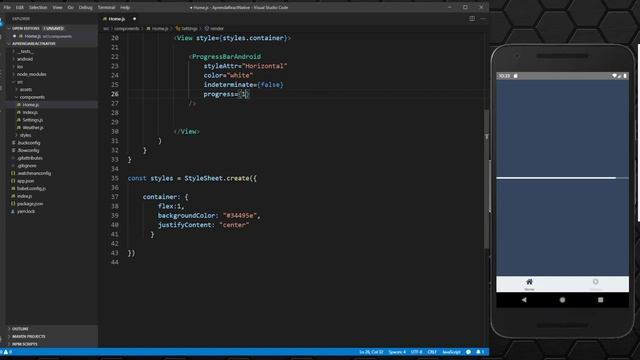The image size is (640, 360).
Task: Click components in the breadcrumb
Action: (127, 29)
